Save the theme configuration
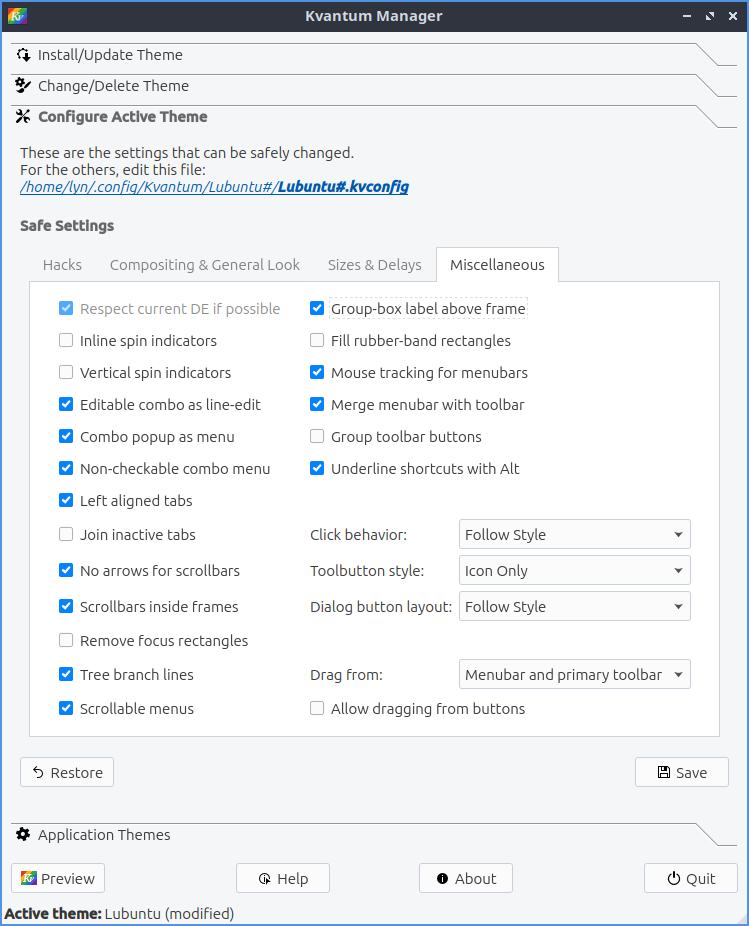 681,772
